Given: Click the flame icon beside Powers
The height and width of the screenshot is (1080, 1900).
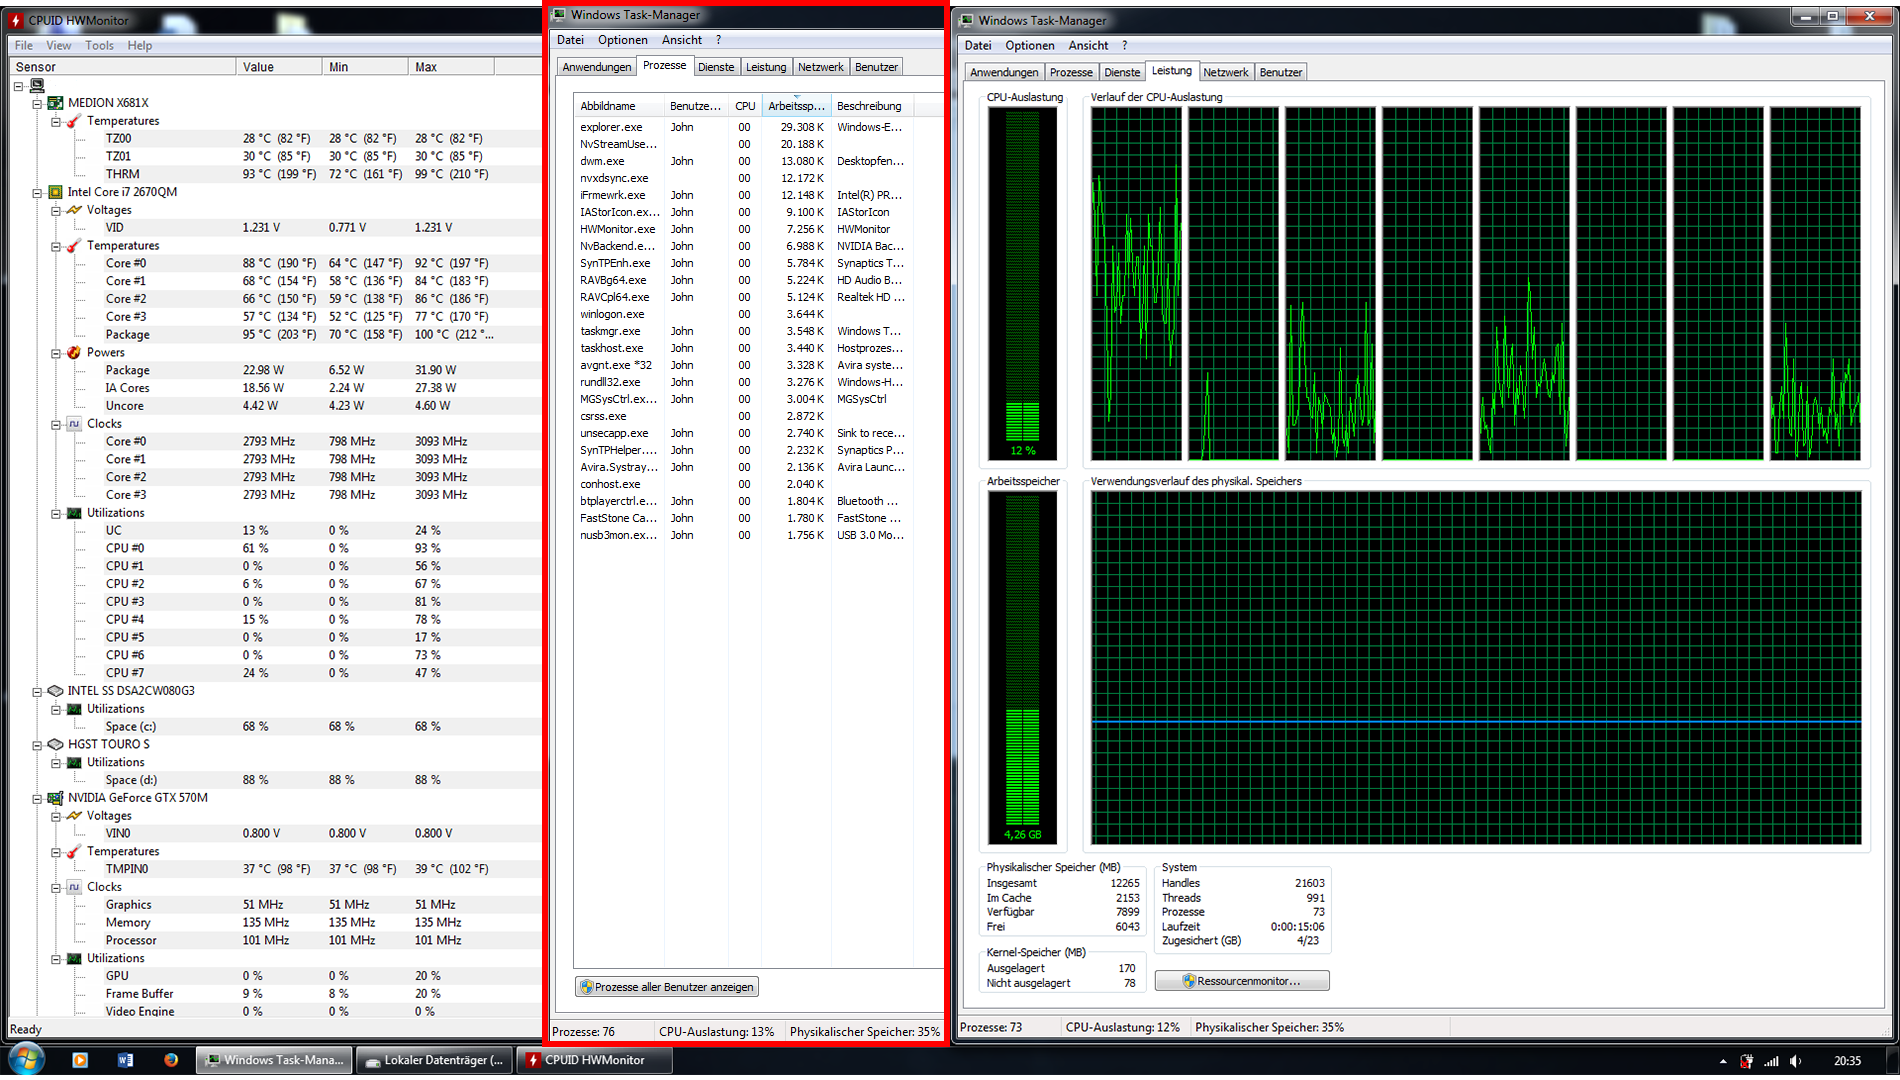Looking at the screenshot, I should 74,353.
